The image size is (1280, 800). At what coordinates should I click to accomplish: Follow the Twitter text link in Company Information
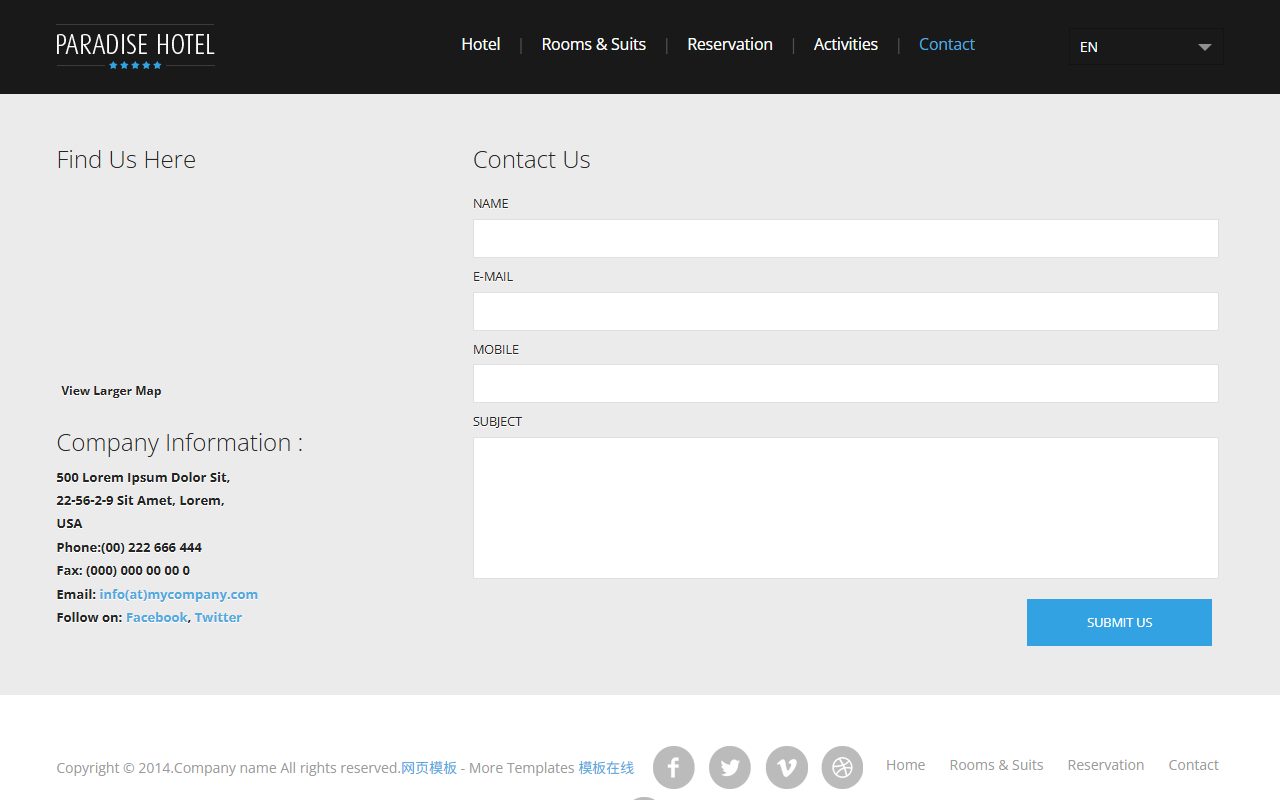pos(218,617)
